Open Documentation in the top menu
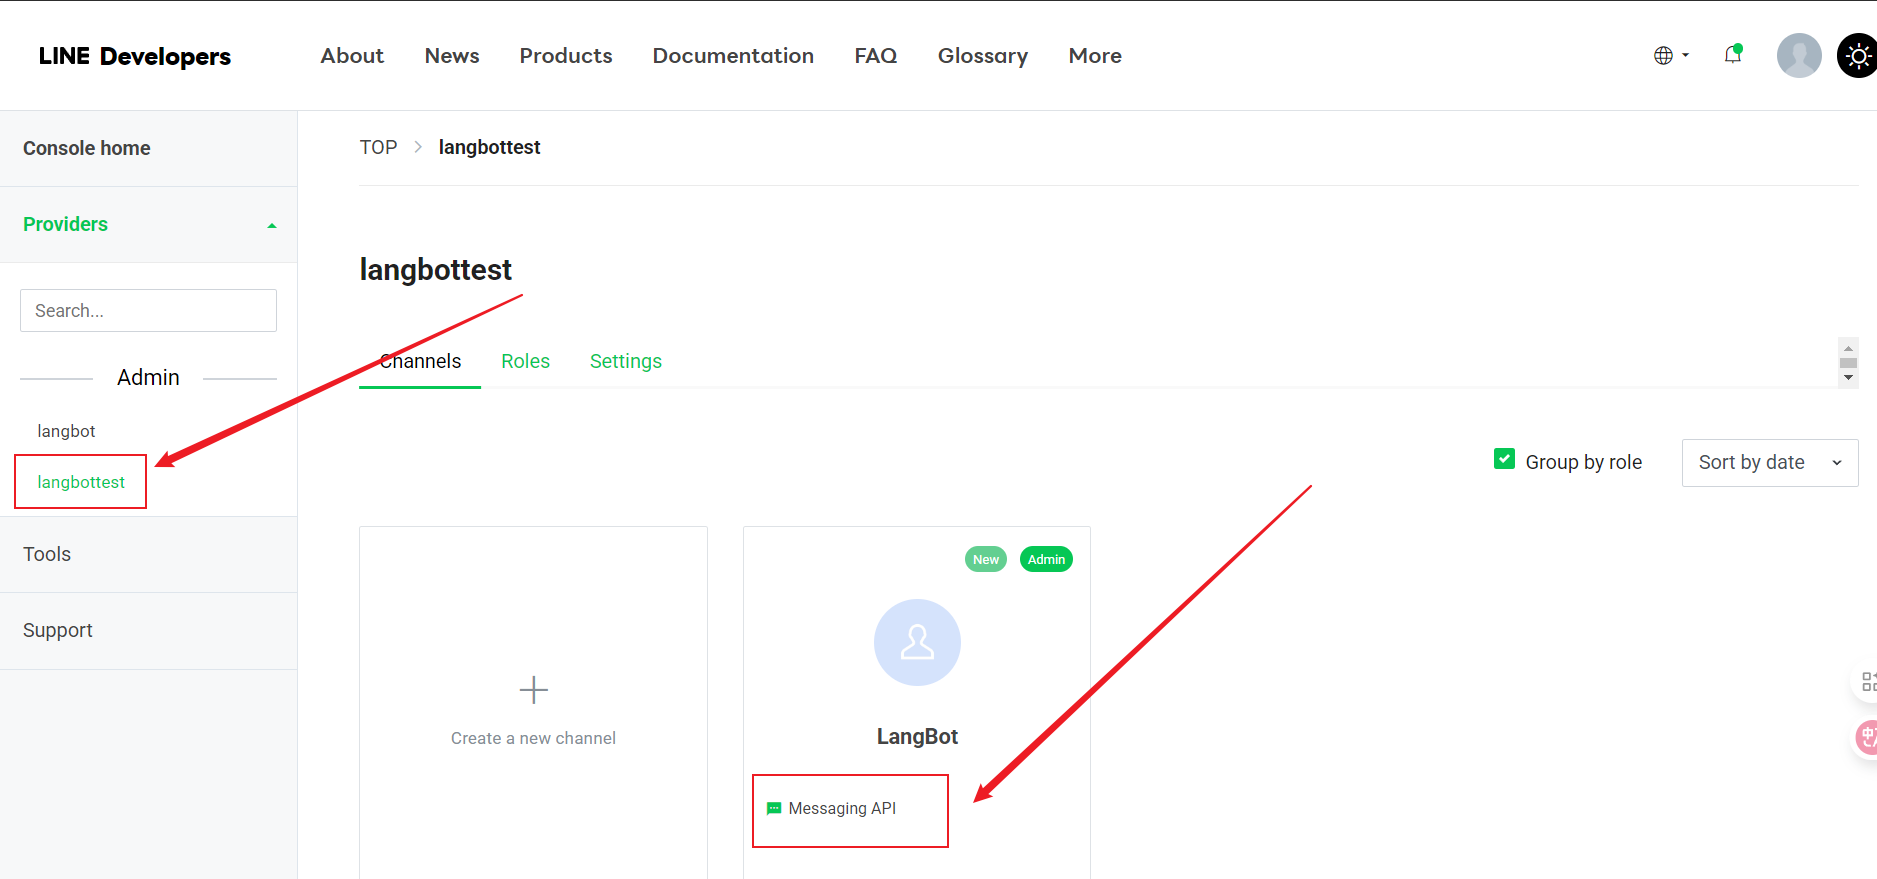 click(733, 56)
